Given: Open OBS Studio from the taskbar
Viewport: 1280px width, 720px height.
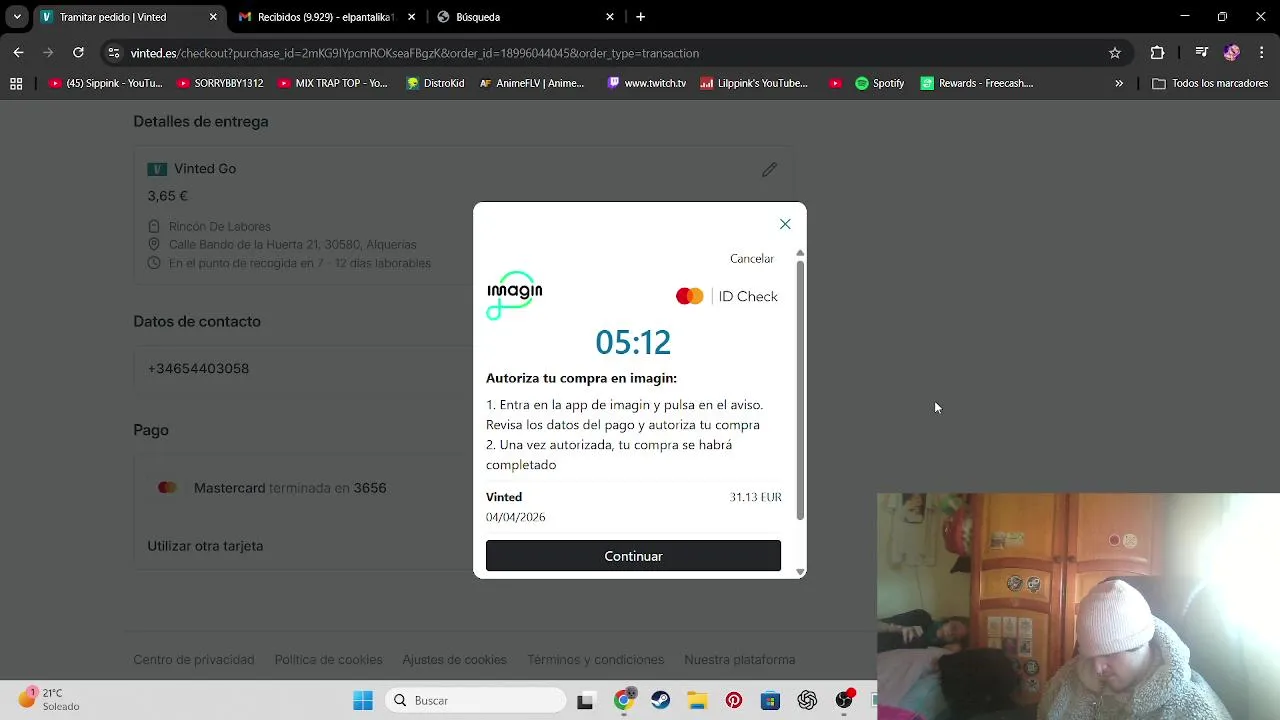Looking at the screenshot, I should pos(844,700).
